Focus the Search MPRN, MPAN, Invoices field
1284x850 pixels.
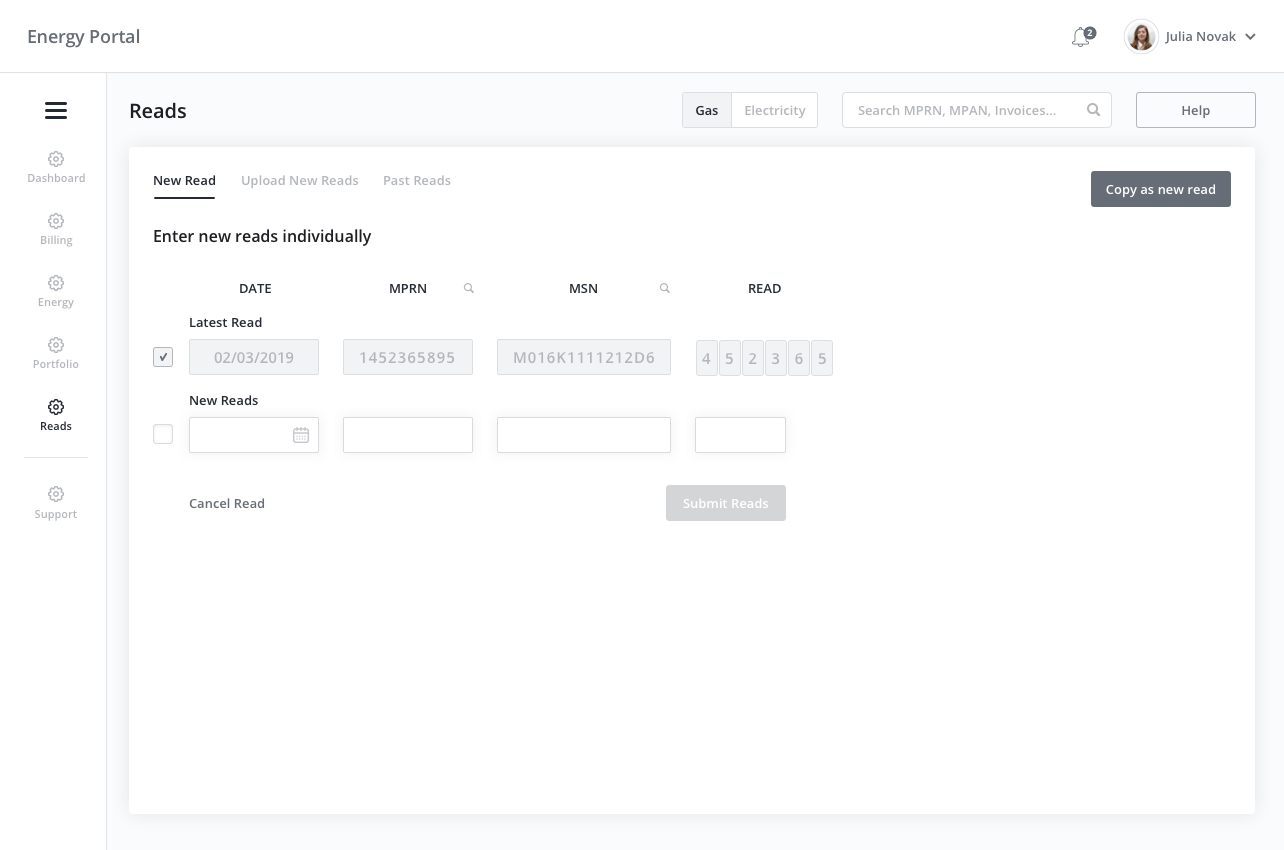point(965,110)
